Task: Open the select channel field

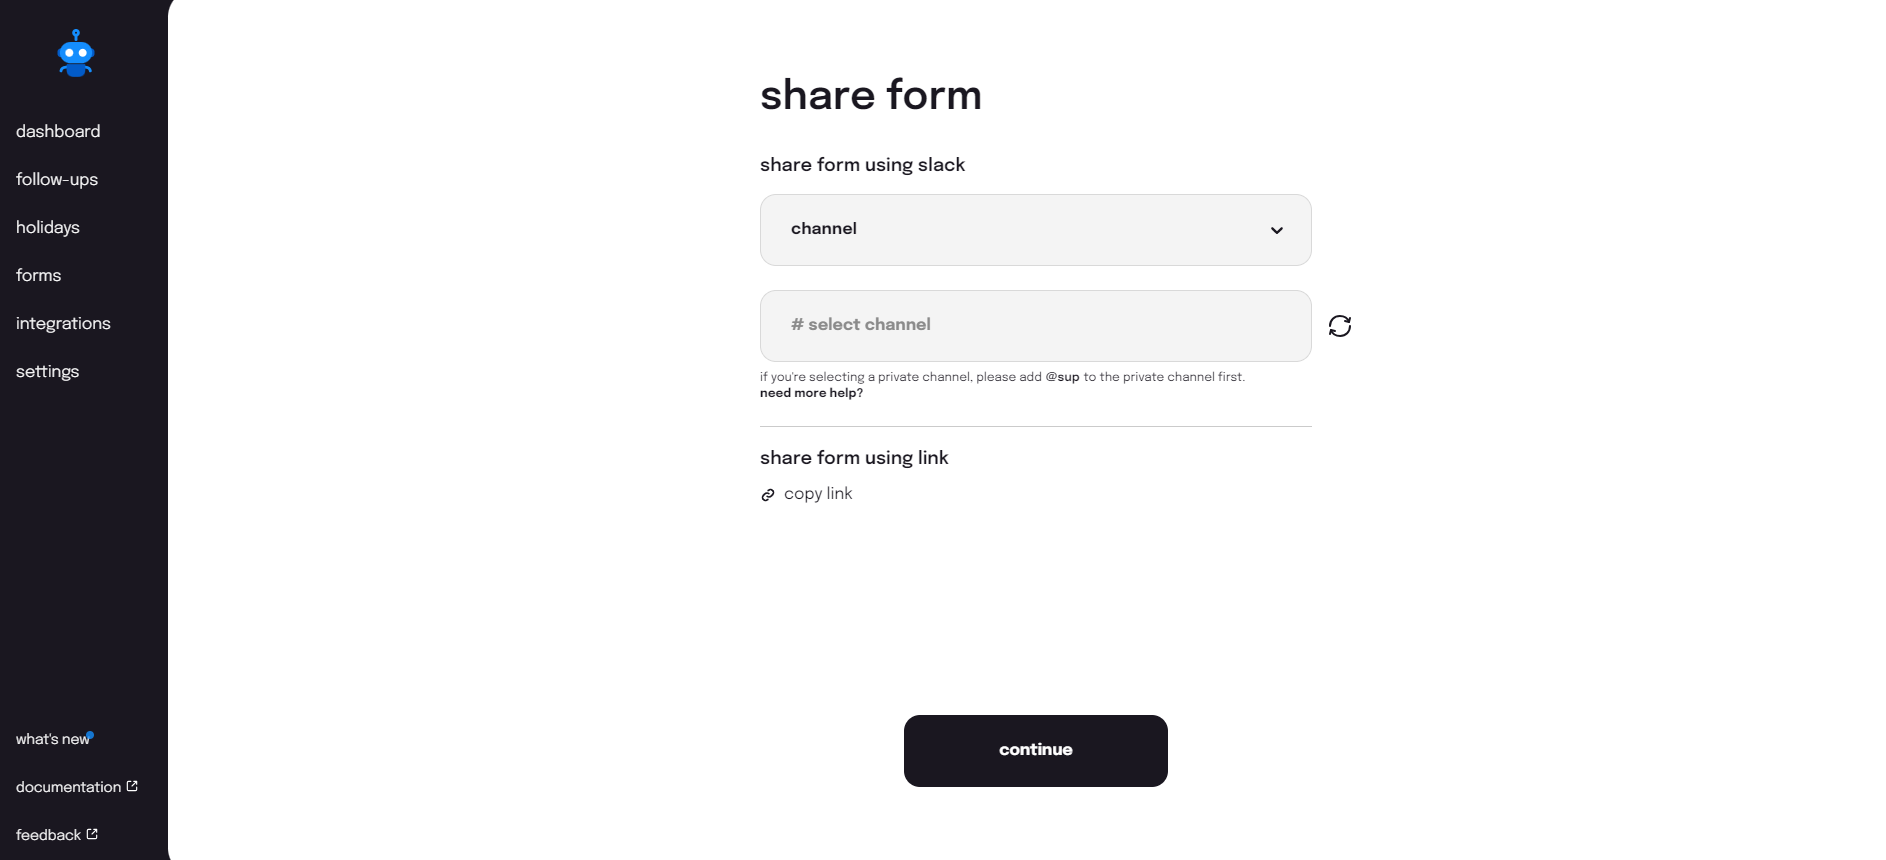Action: tap(1034, 326)
